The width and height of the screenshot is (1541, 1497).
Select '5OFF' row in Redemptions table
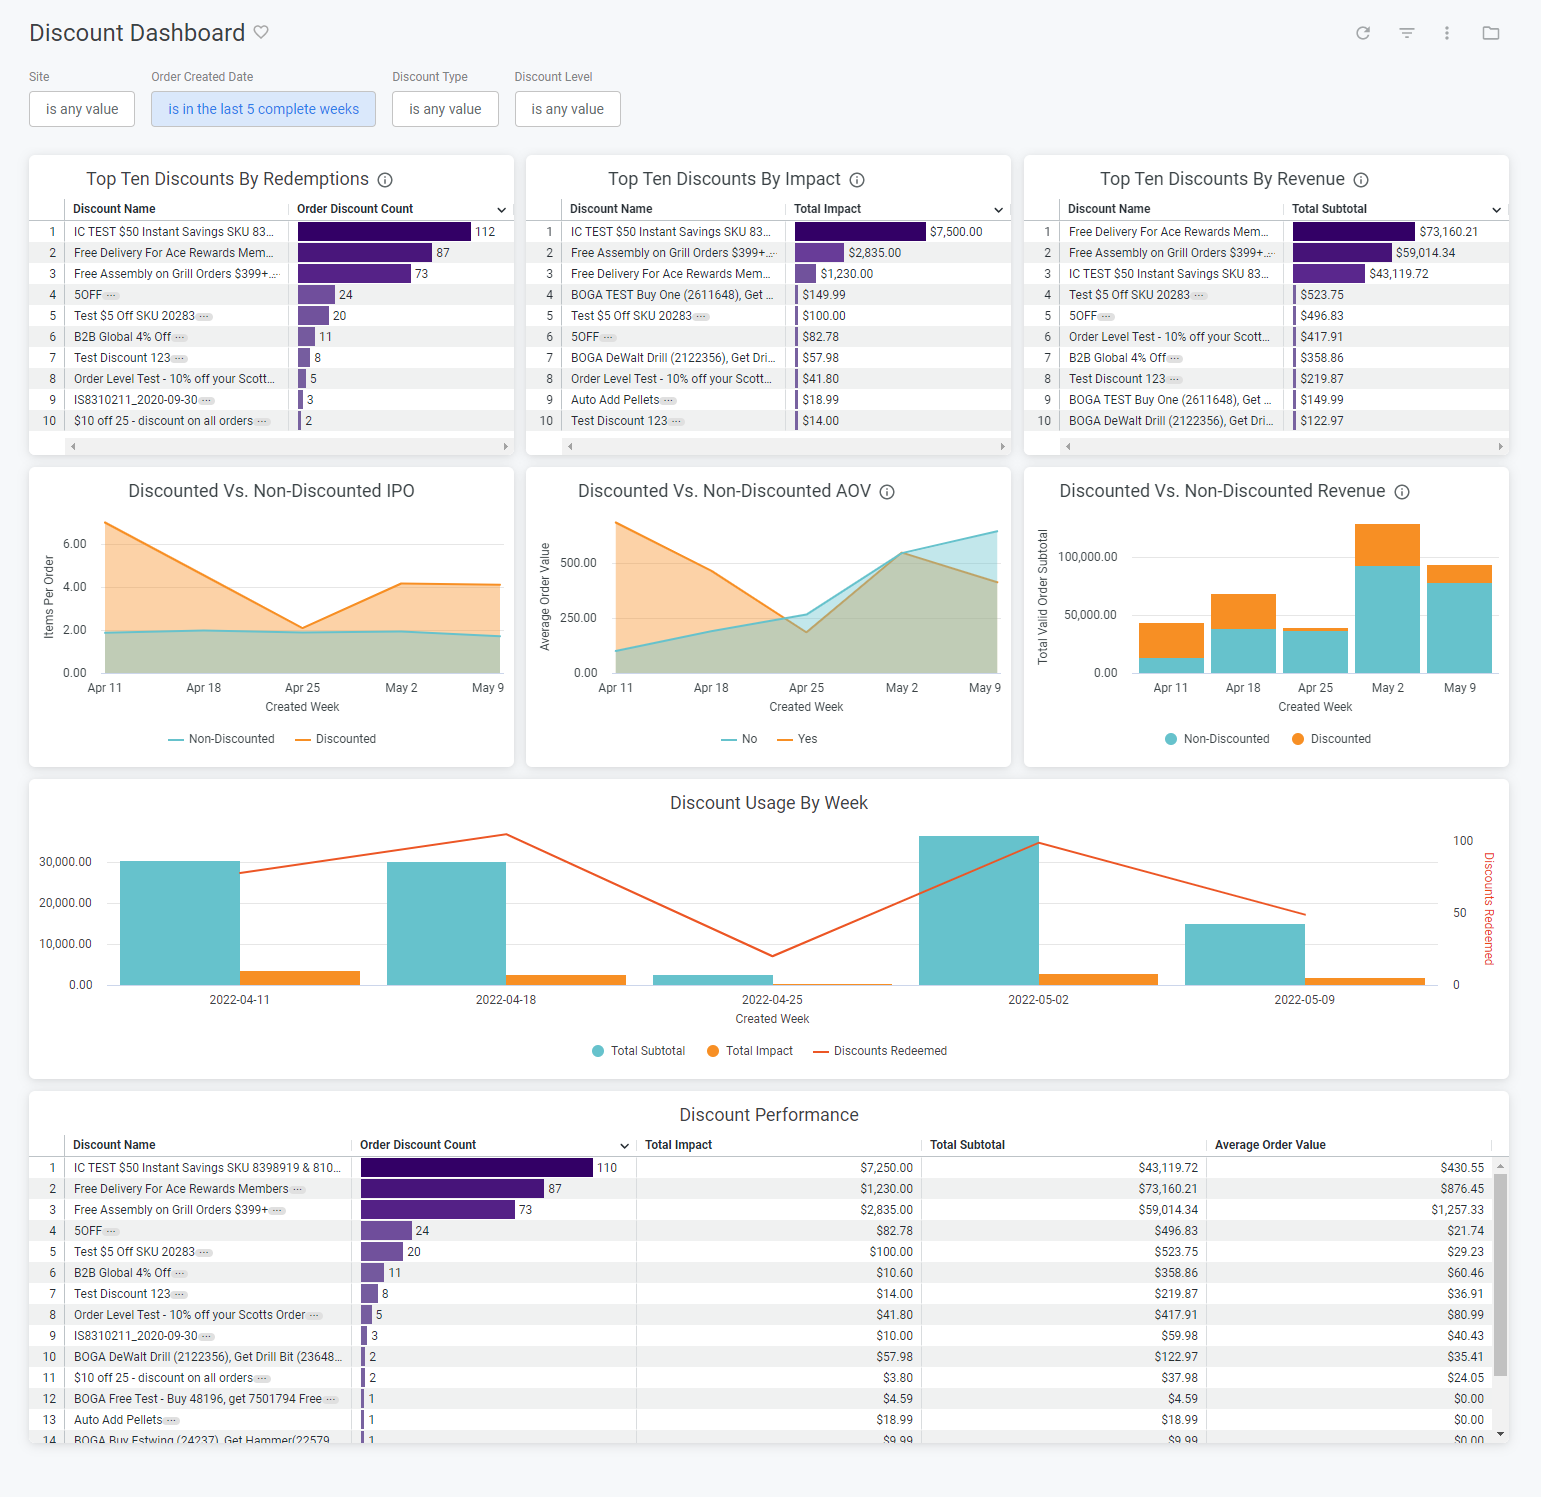[x=271, y=295]
